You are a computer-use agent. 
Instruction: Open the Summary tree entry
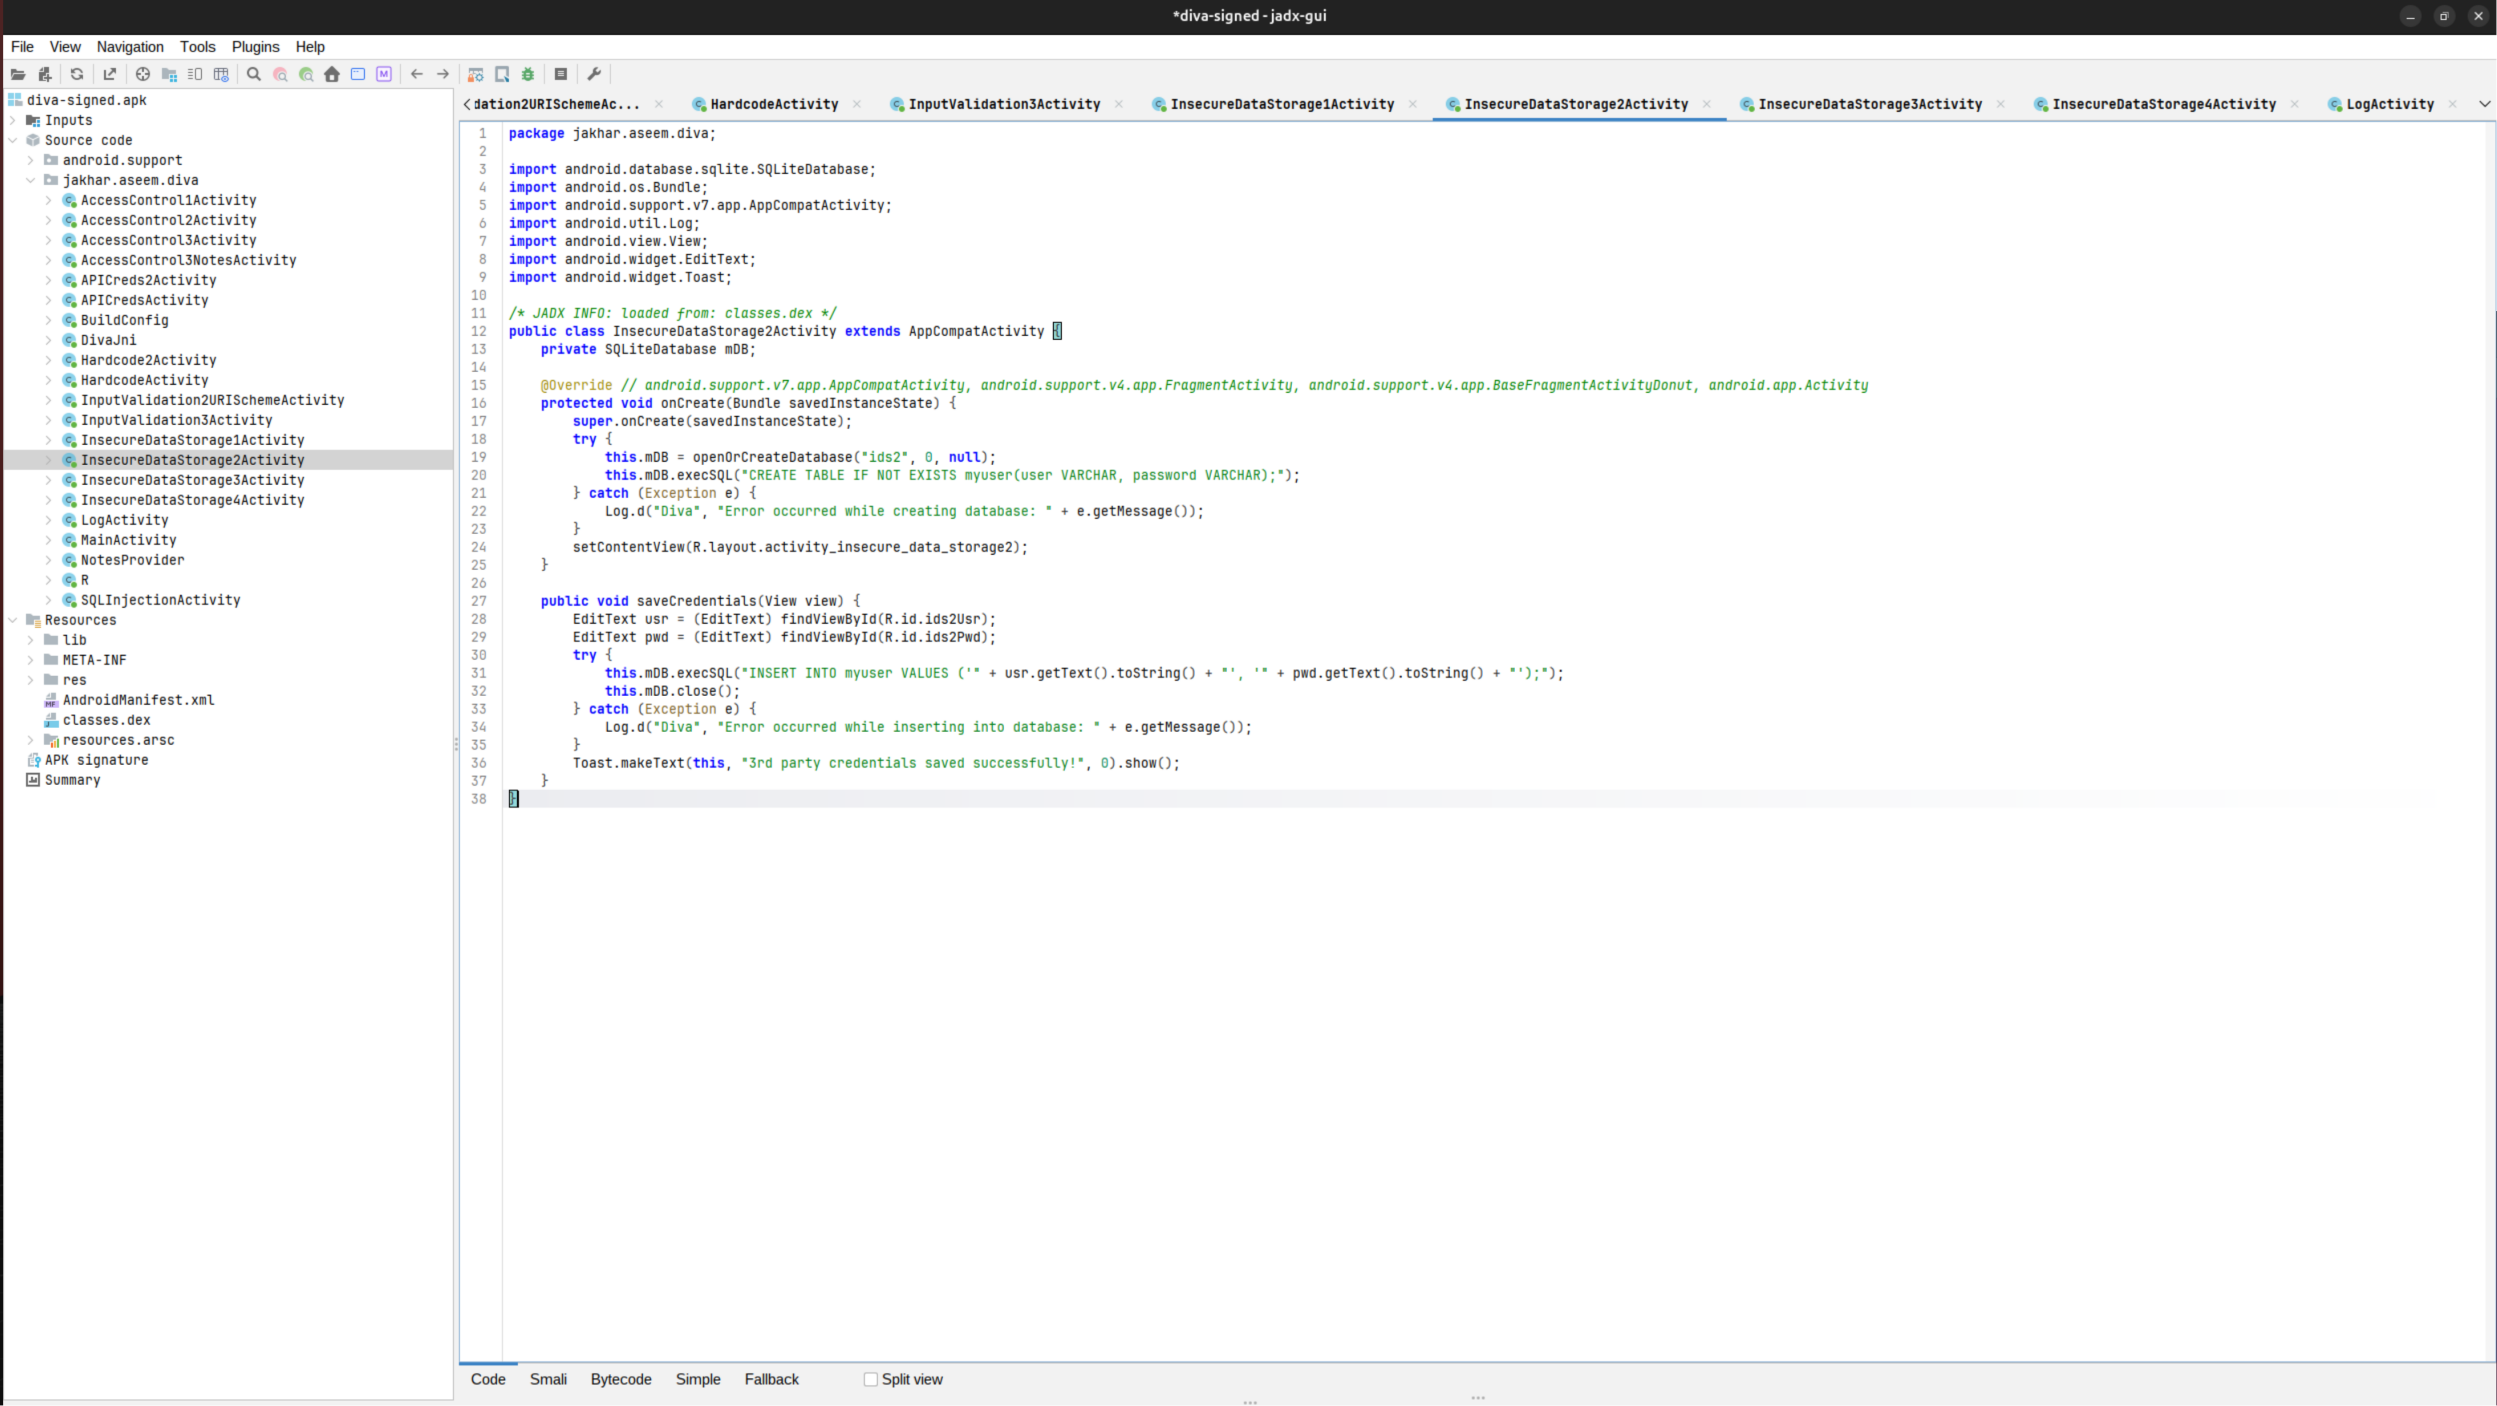72,780
